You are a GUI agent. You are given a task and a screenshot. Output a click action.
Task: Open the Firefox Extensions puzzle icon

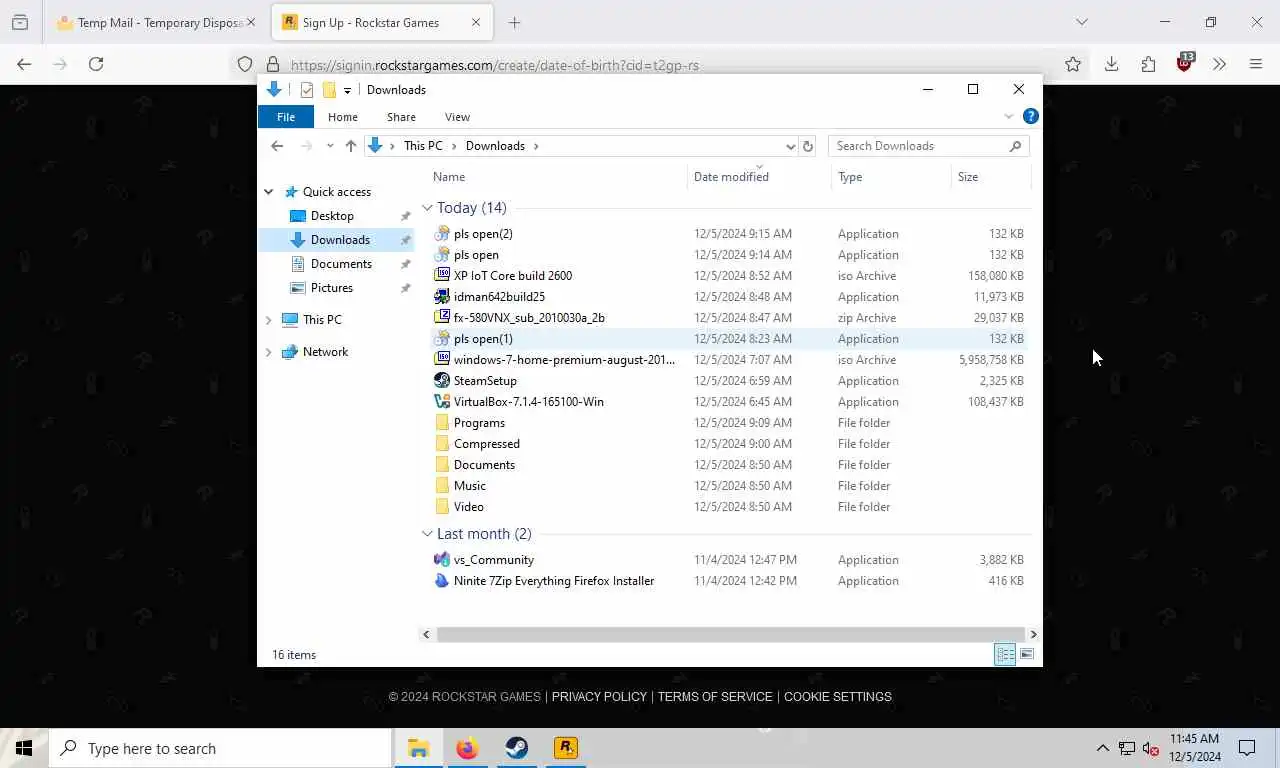[x=1148, y=64]
